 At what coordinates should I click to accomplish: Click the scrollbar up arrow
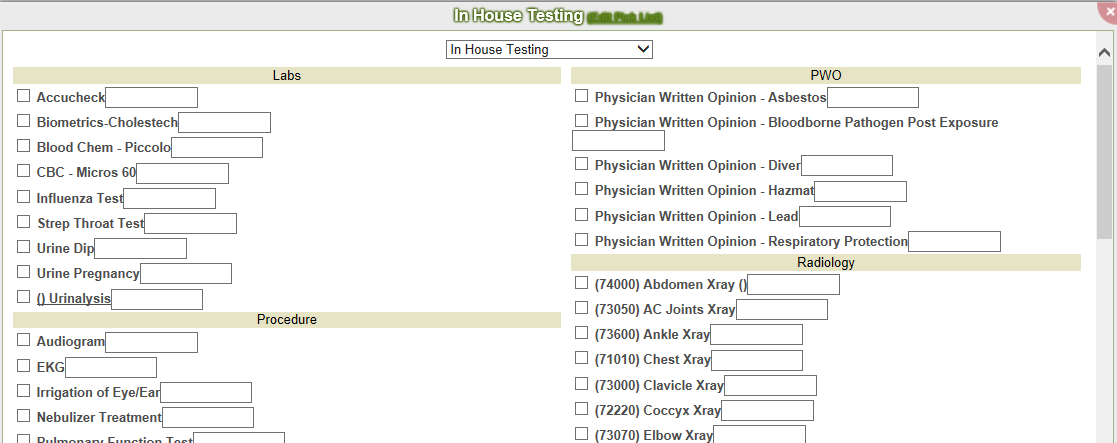click(x=1104, y=52)
